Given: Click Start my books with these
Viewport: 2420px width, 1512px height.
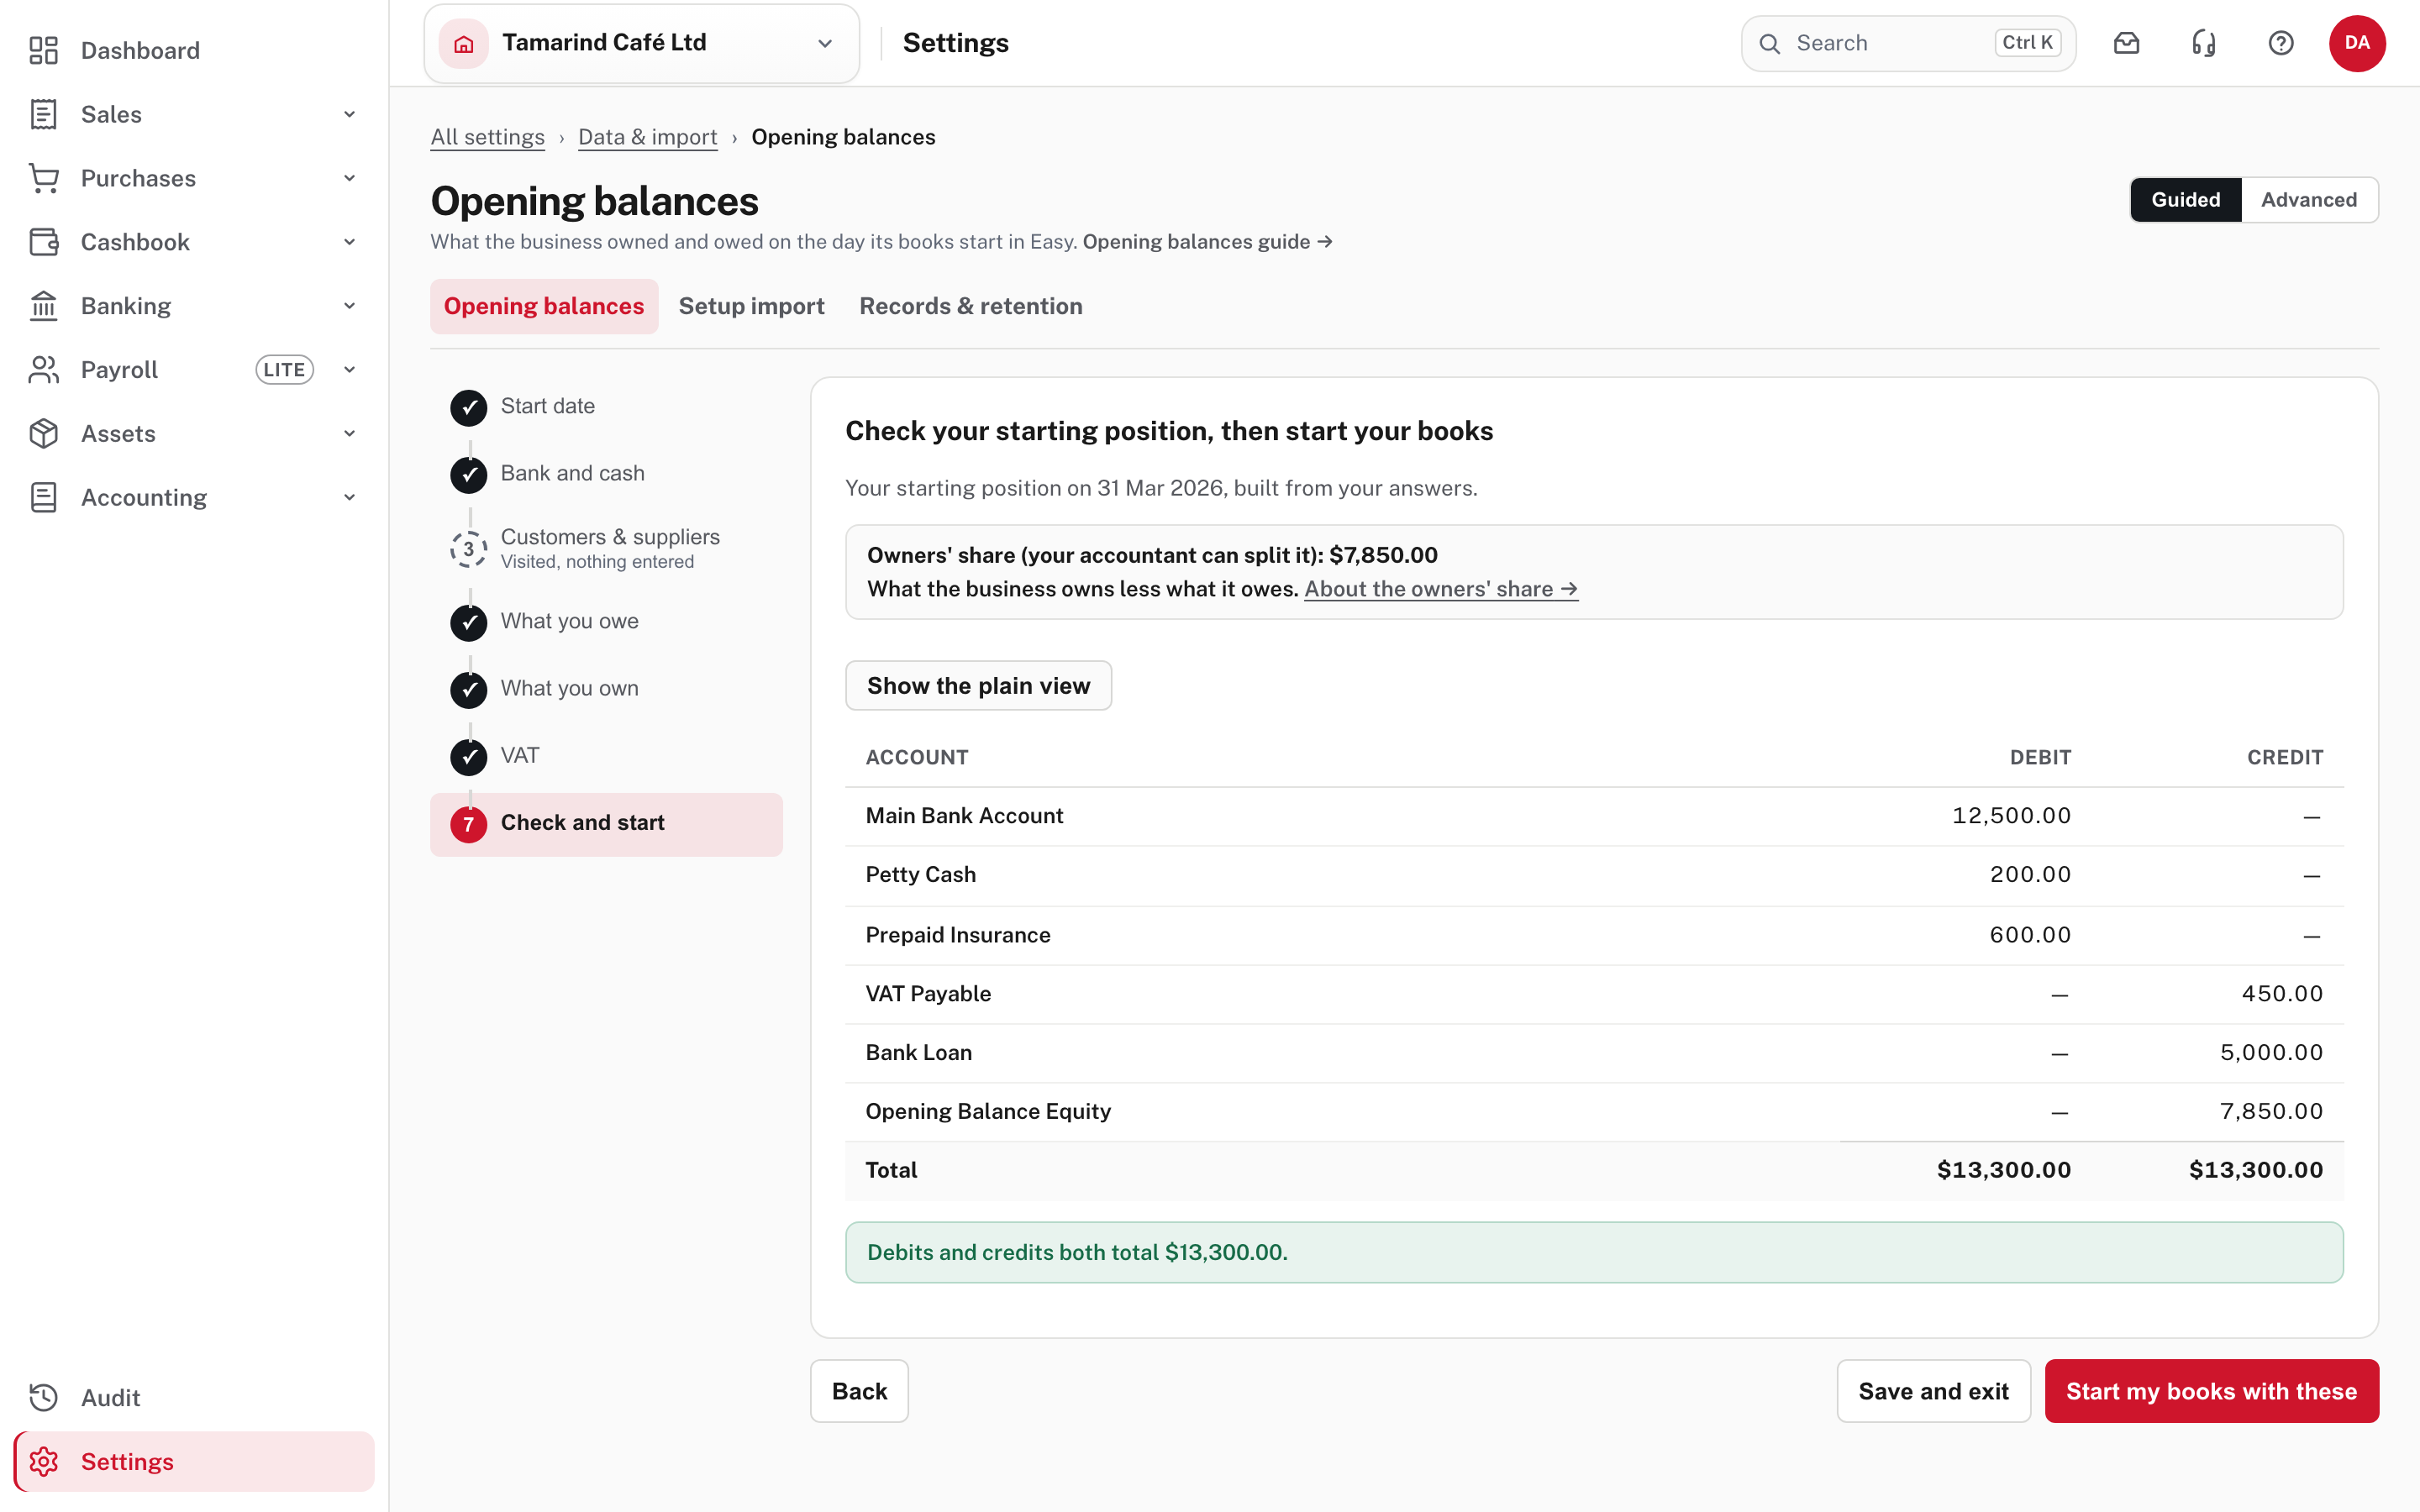Looking at the screenshot, I should pos(2211,1391).
